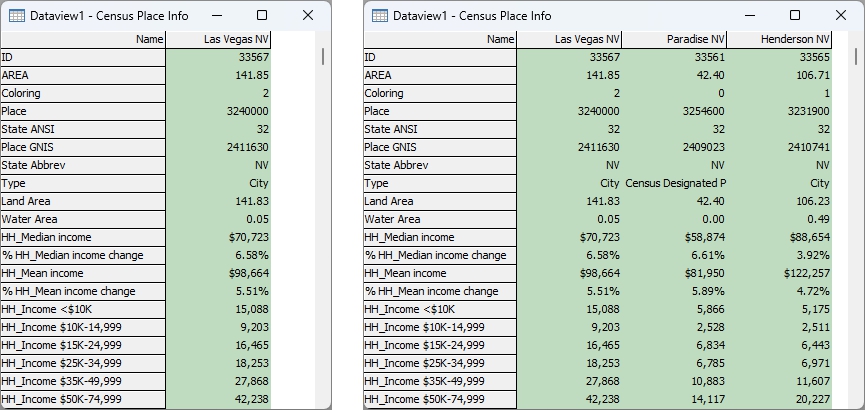Image resolution: width=865 pixels, height=410 pixels.
Task: Select the Las Vegas NV header in the three-column window
Action: click(x=569, y=39)
